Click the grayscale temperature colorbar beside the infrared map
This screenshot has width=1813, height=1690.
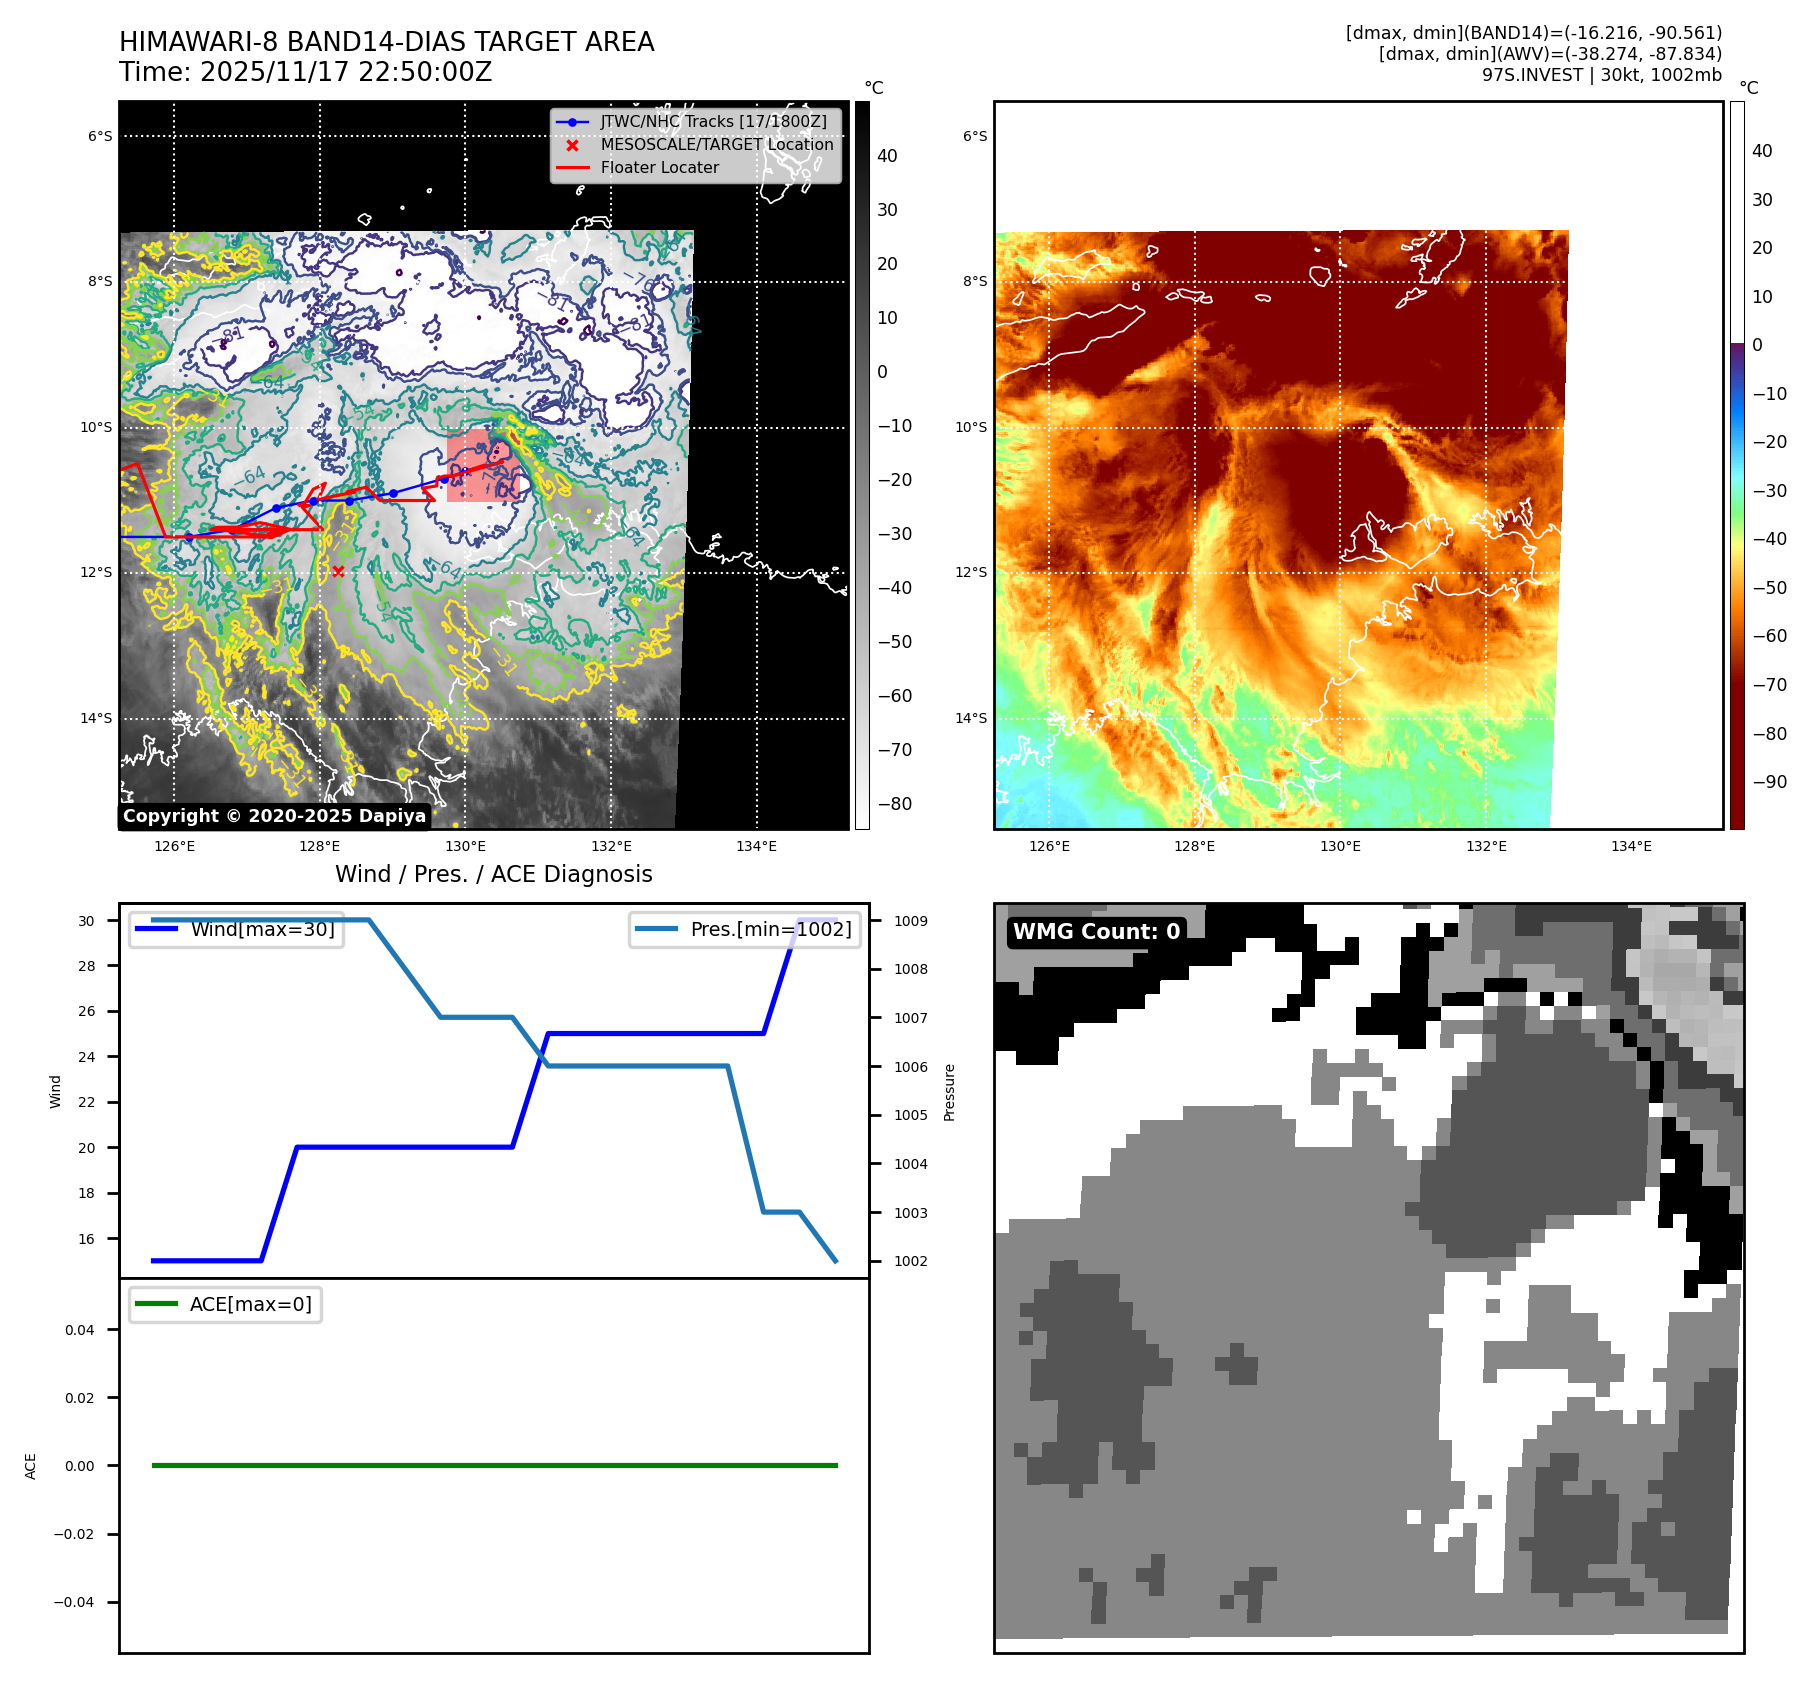pos(862,465)
